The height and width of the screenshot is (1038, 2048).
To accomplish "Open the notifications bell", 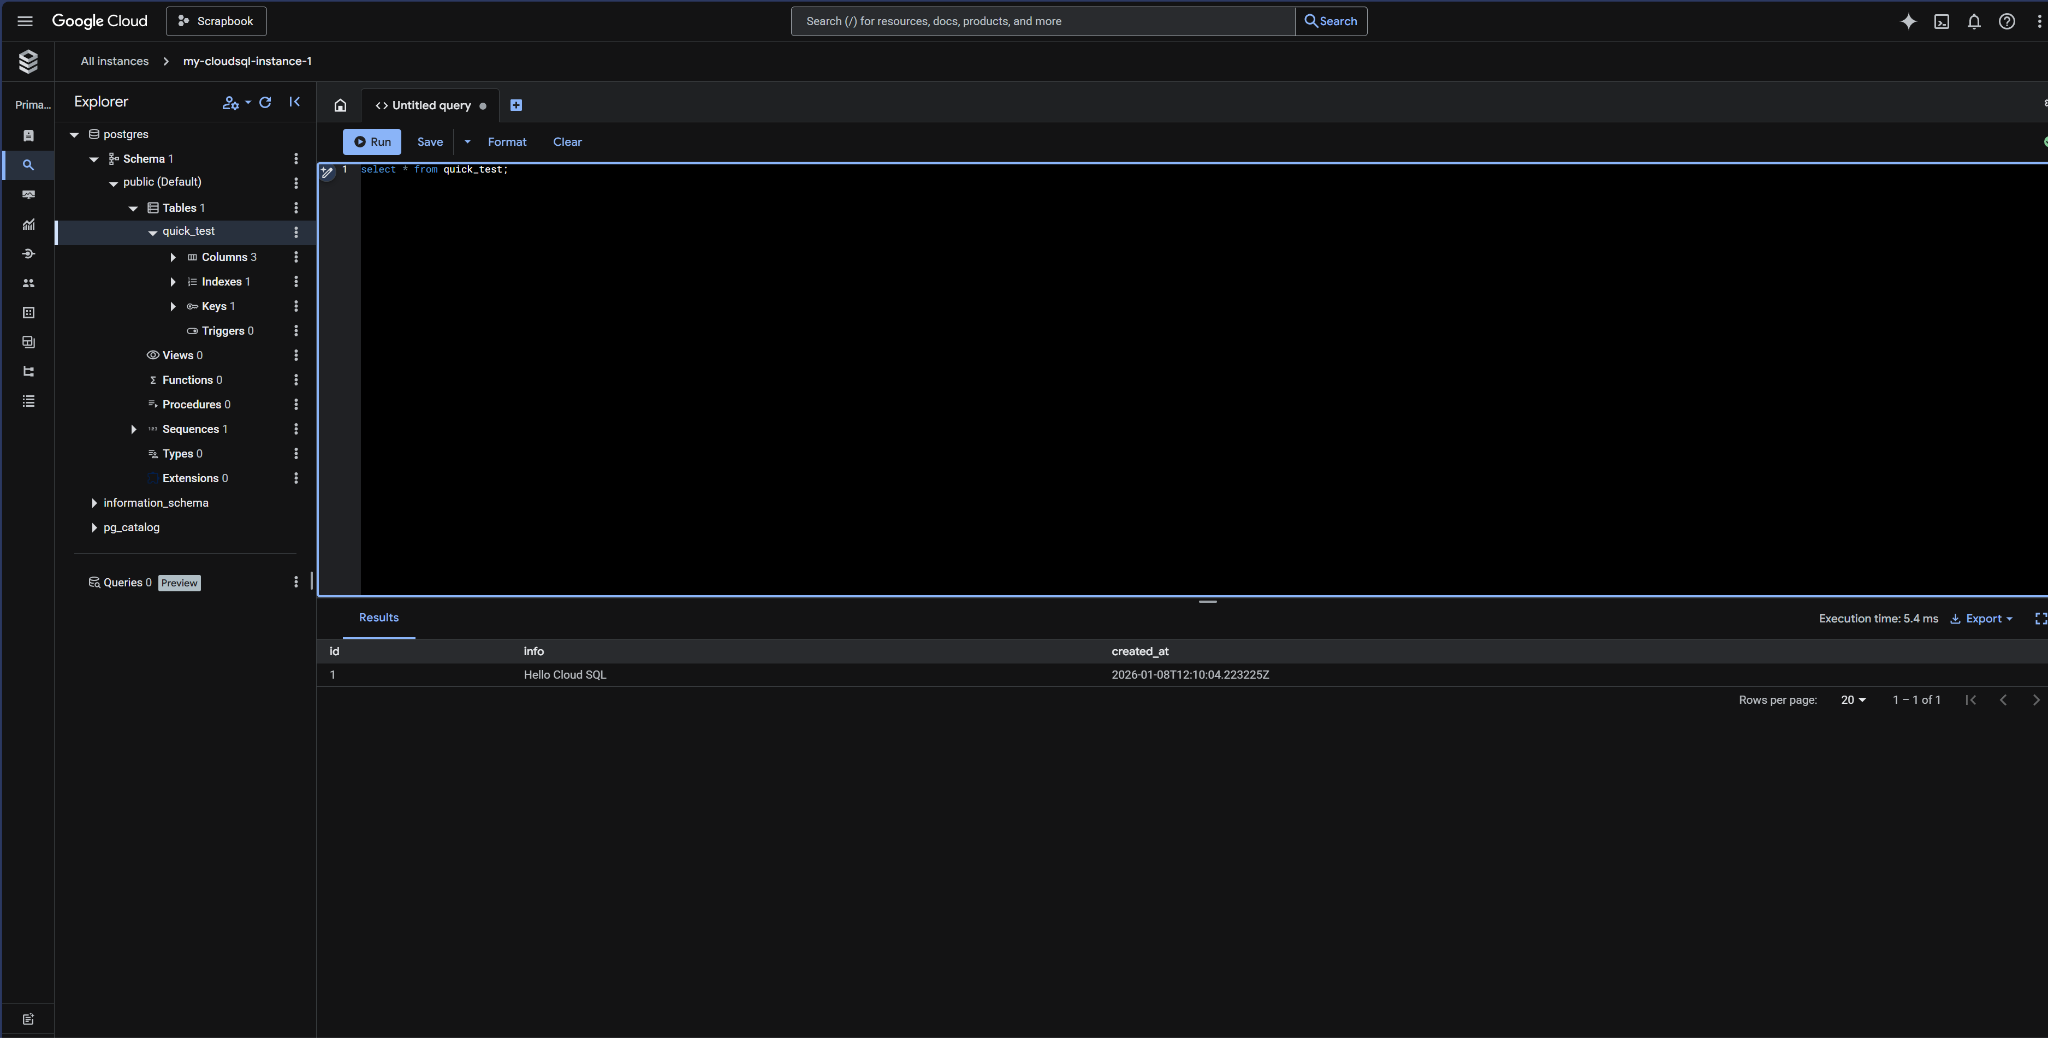I will [x=1974, y=21].
